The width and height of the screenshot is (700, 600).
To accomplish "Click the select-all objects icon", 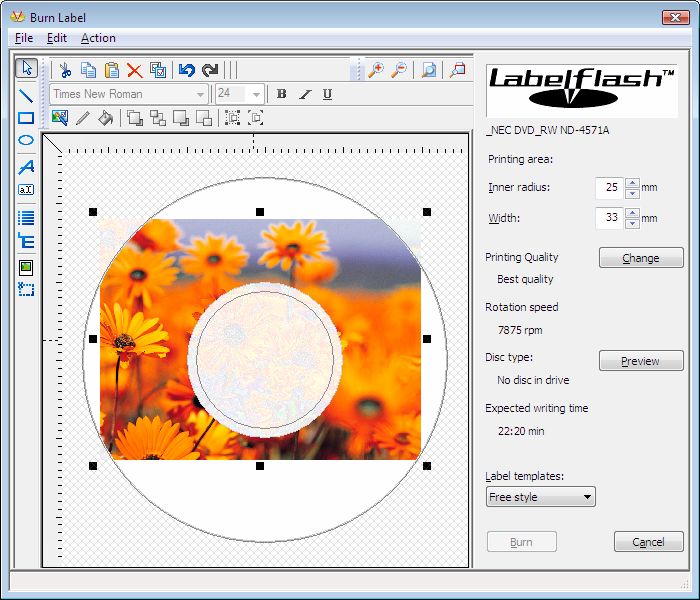I will tap(158, 70).
